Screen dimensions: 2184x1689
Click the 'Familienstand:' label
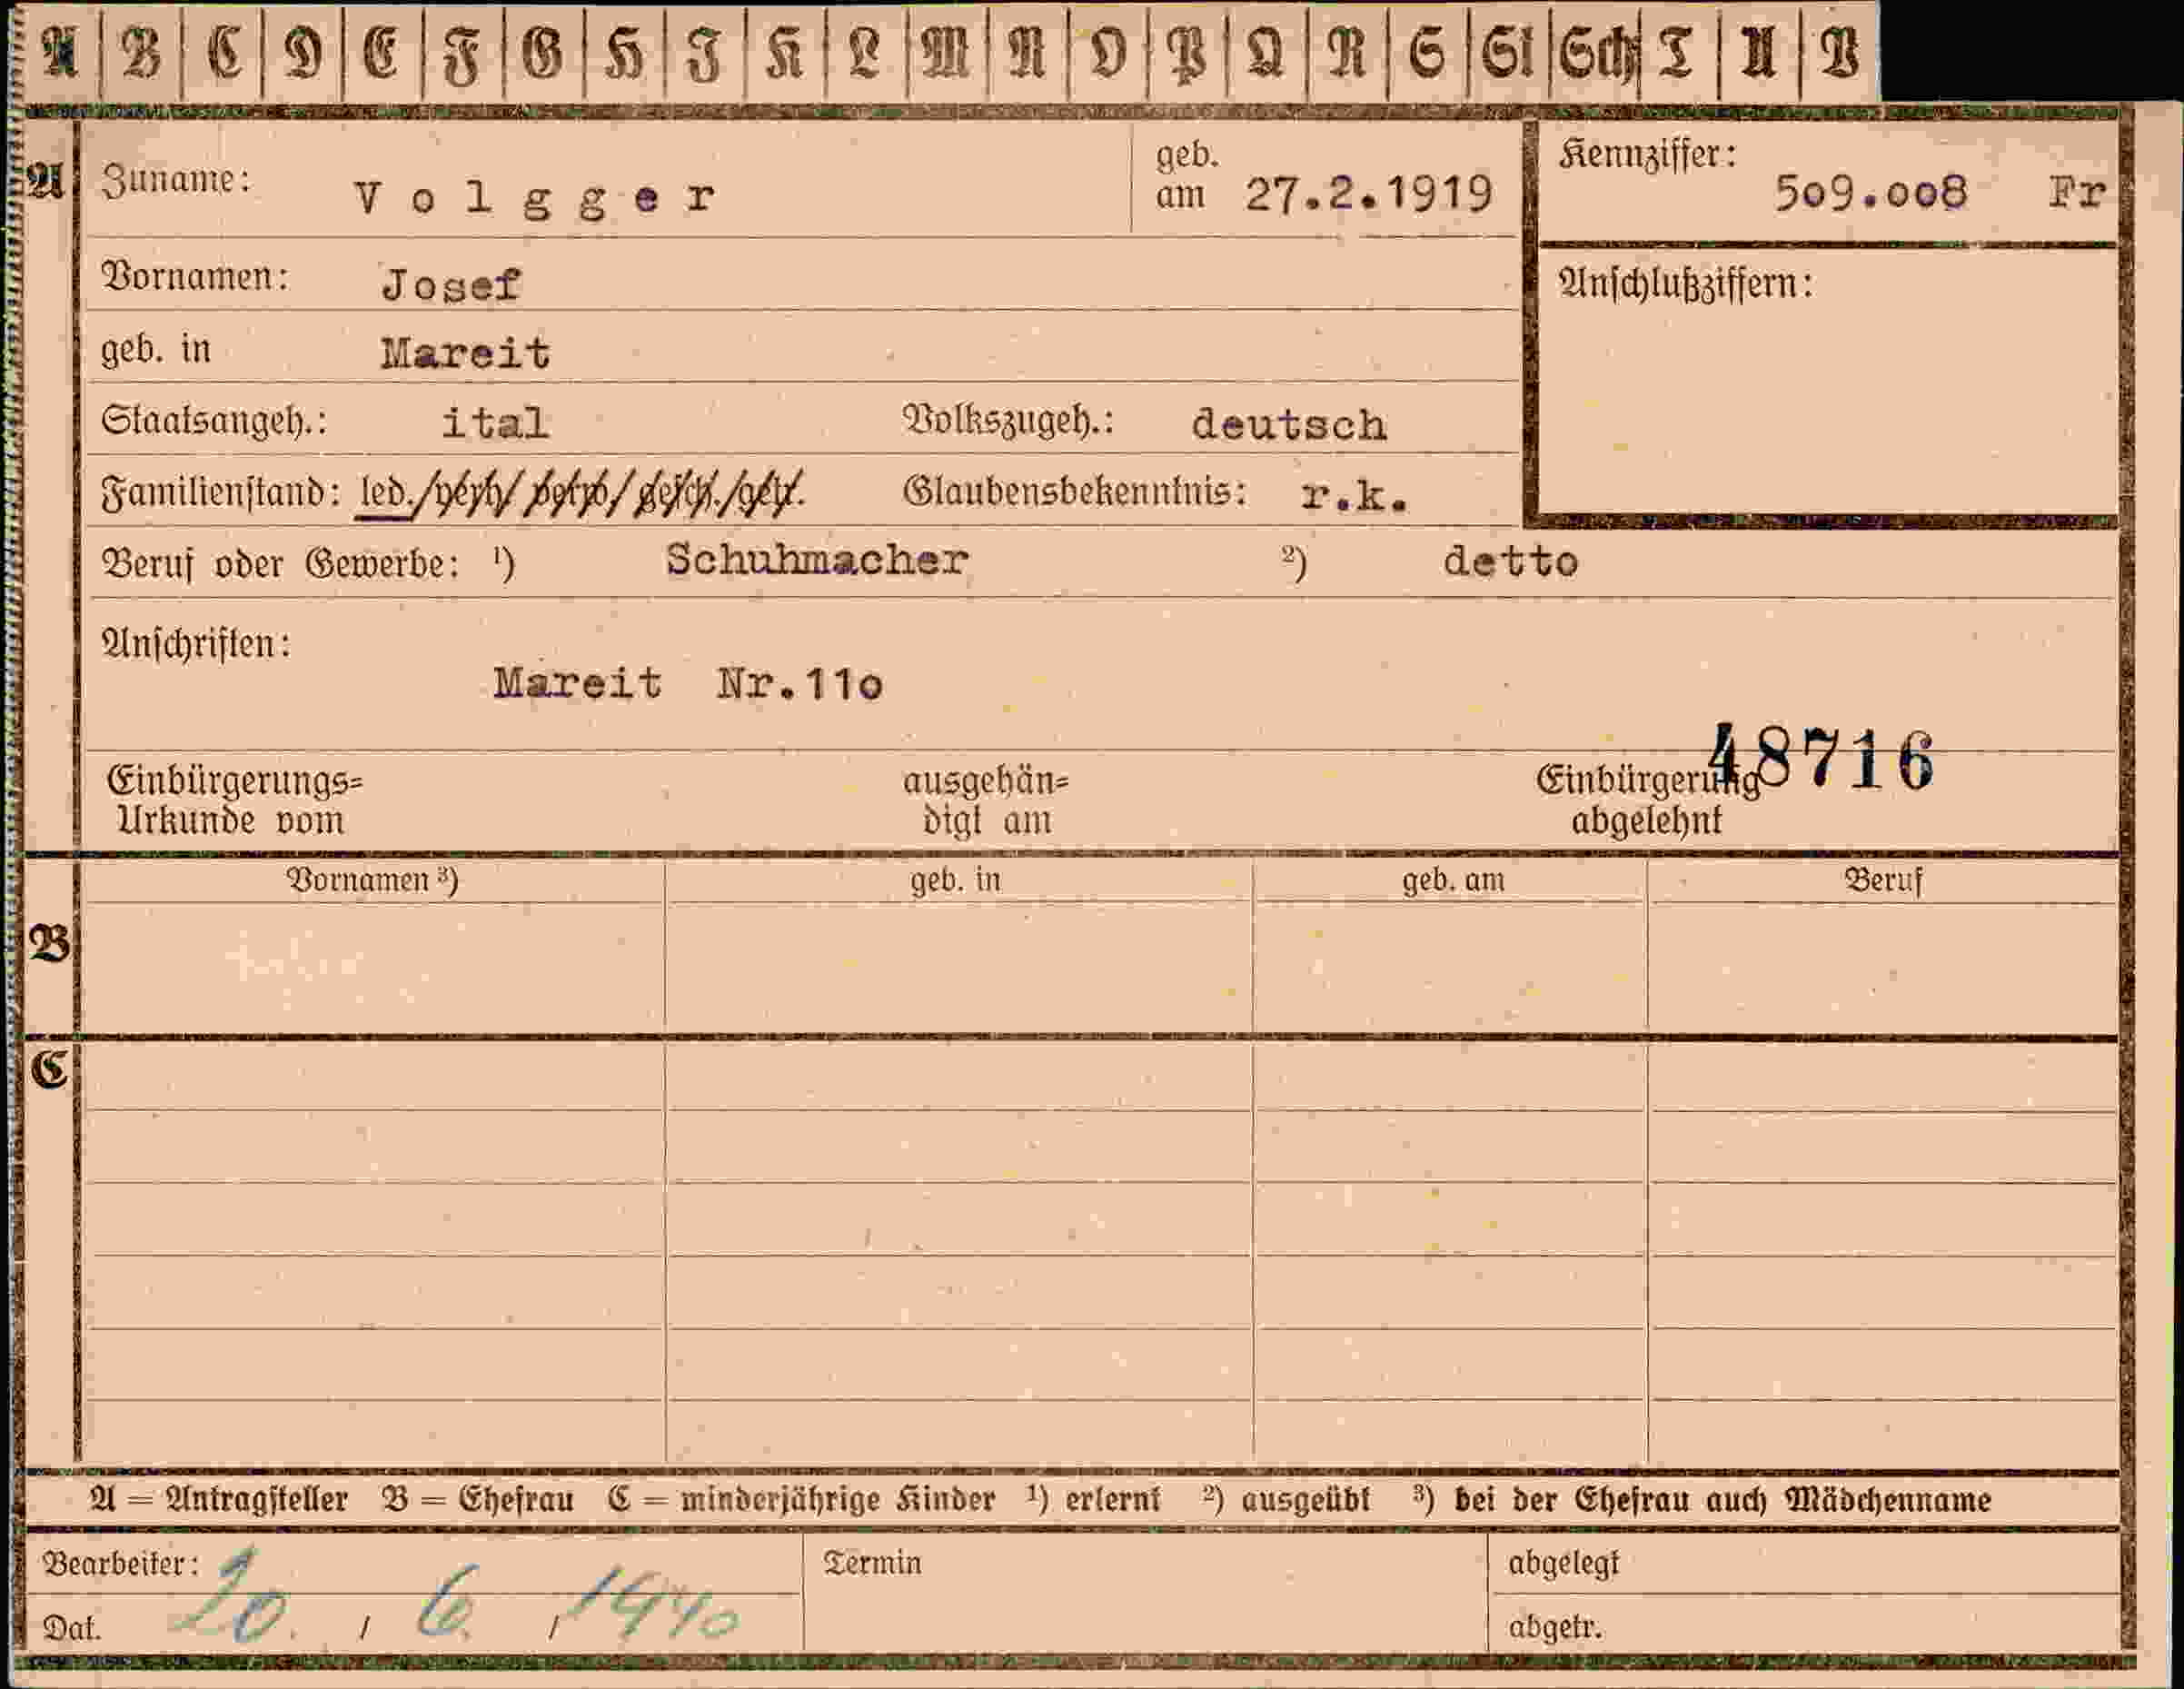(x=221, y=493)
